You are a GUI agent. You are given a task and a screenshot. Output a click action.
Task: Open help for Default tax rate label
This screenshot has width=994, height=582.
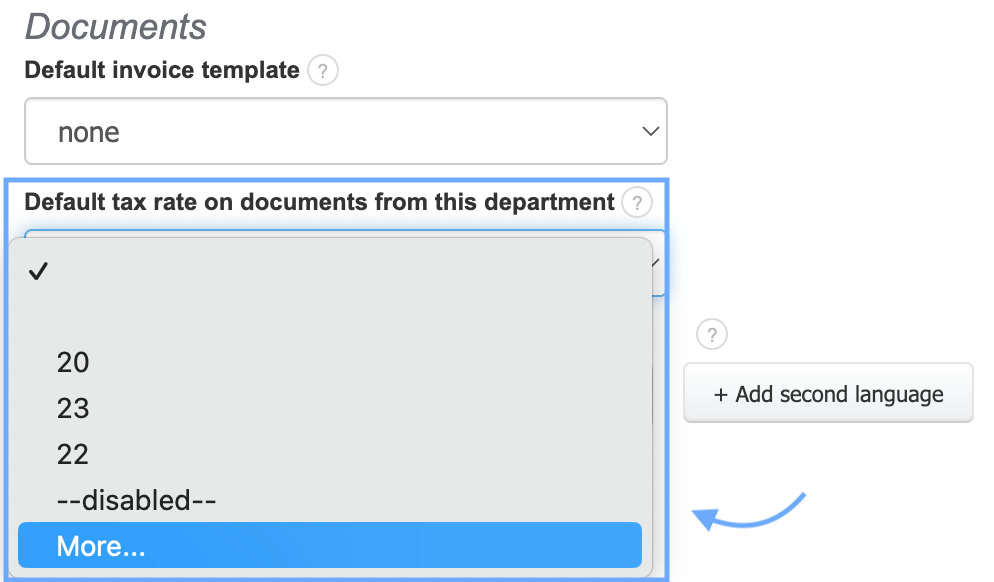(636, 203)
